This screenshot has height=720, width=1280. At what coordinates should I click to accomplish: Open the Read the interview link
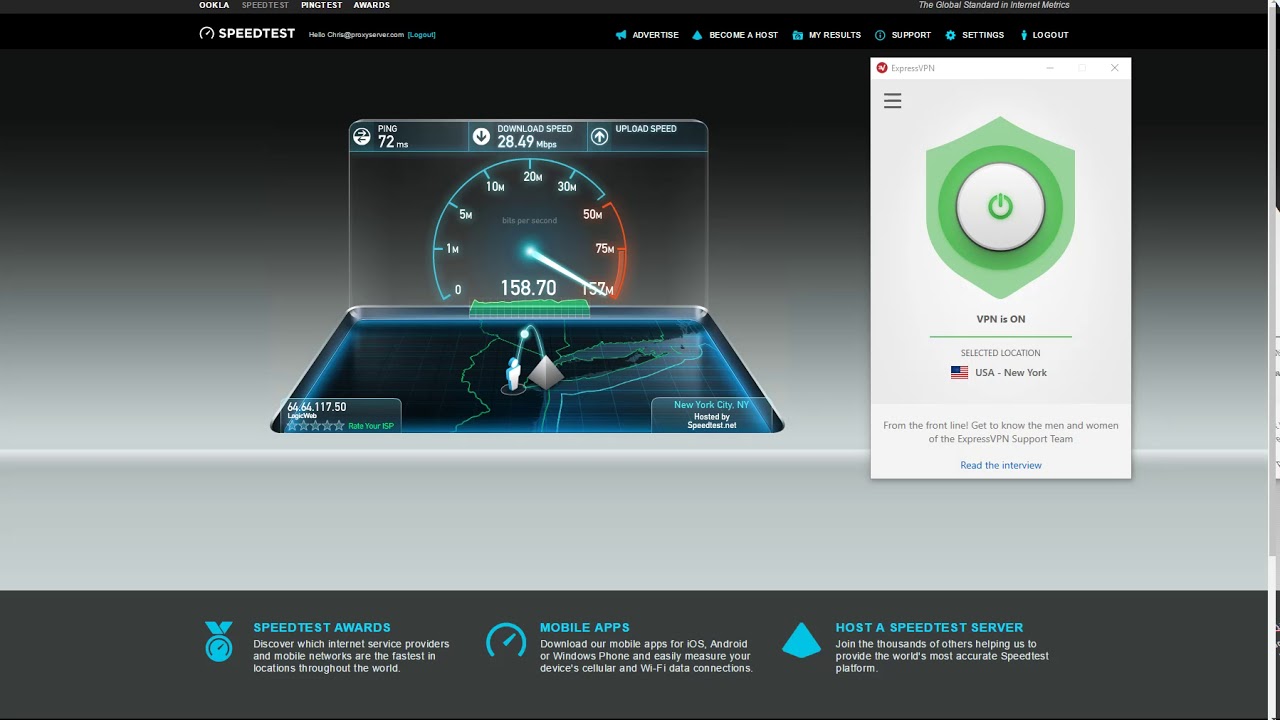[1001, 465]
